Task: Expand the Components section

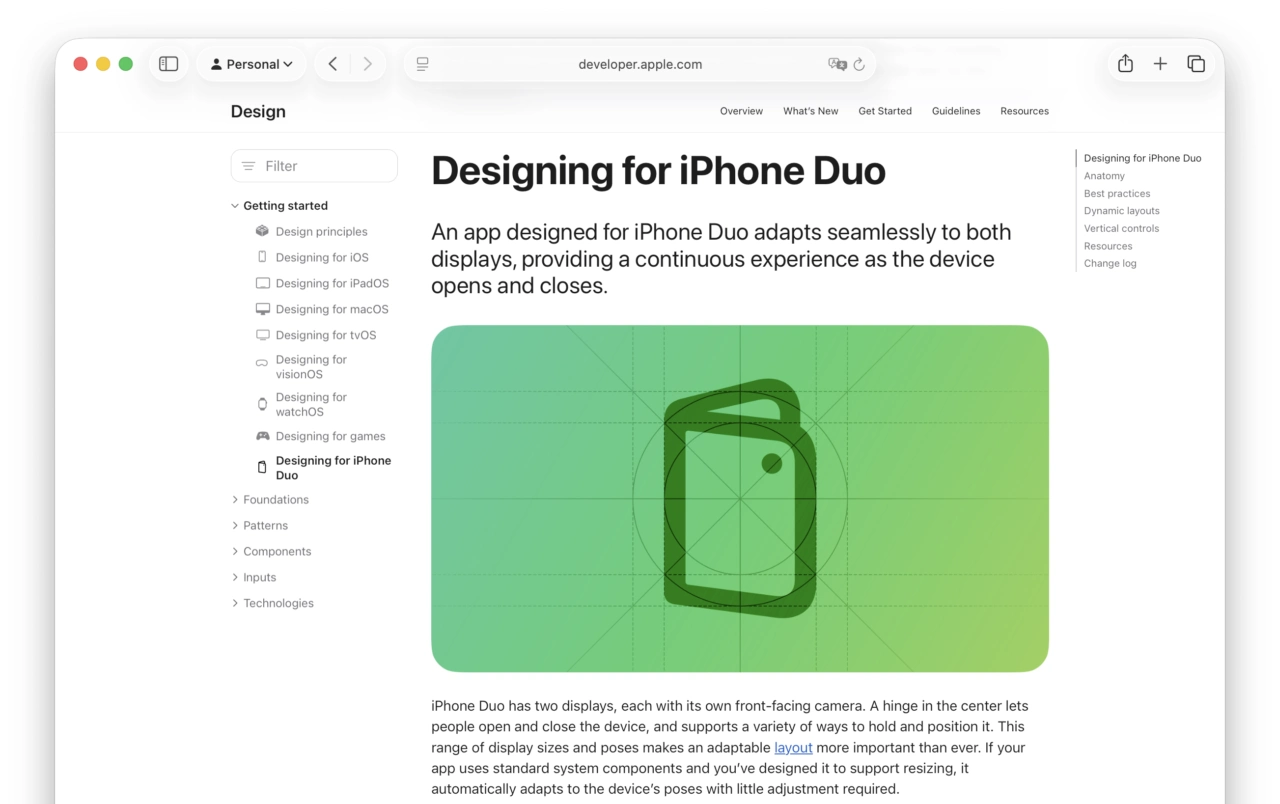Action: (x=235, y=552)
